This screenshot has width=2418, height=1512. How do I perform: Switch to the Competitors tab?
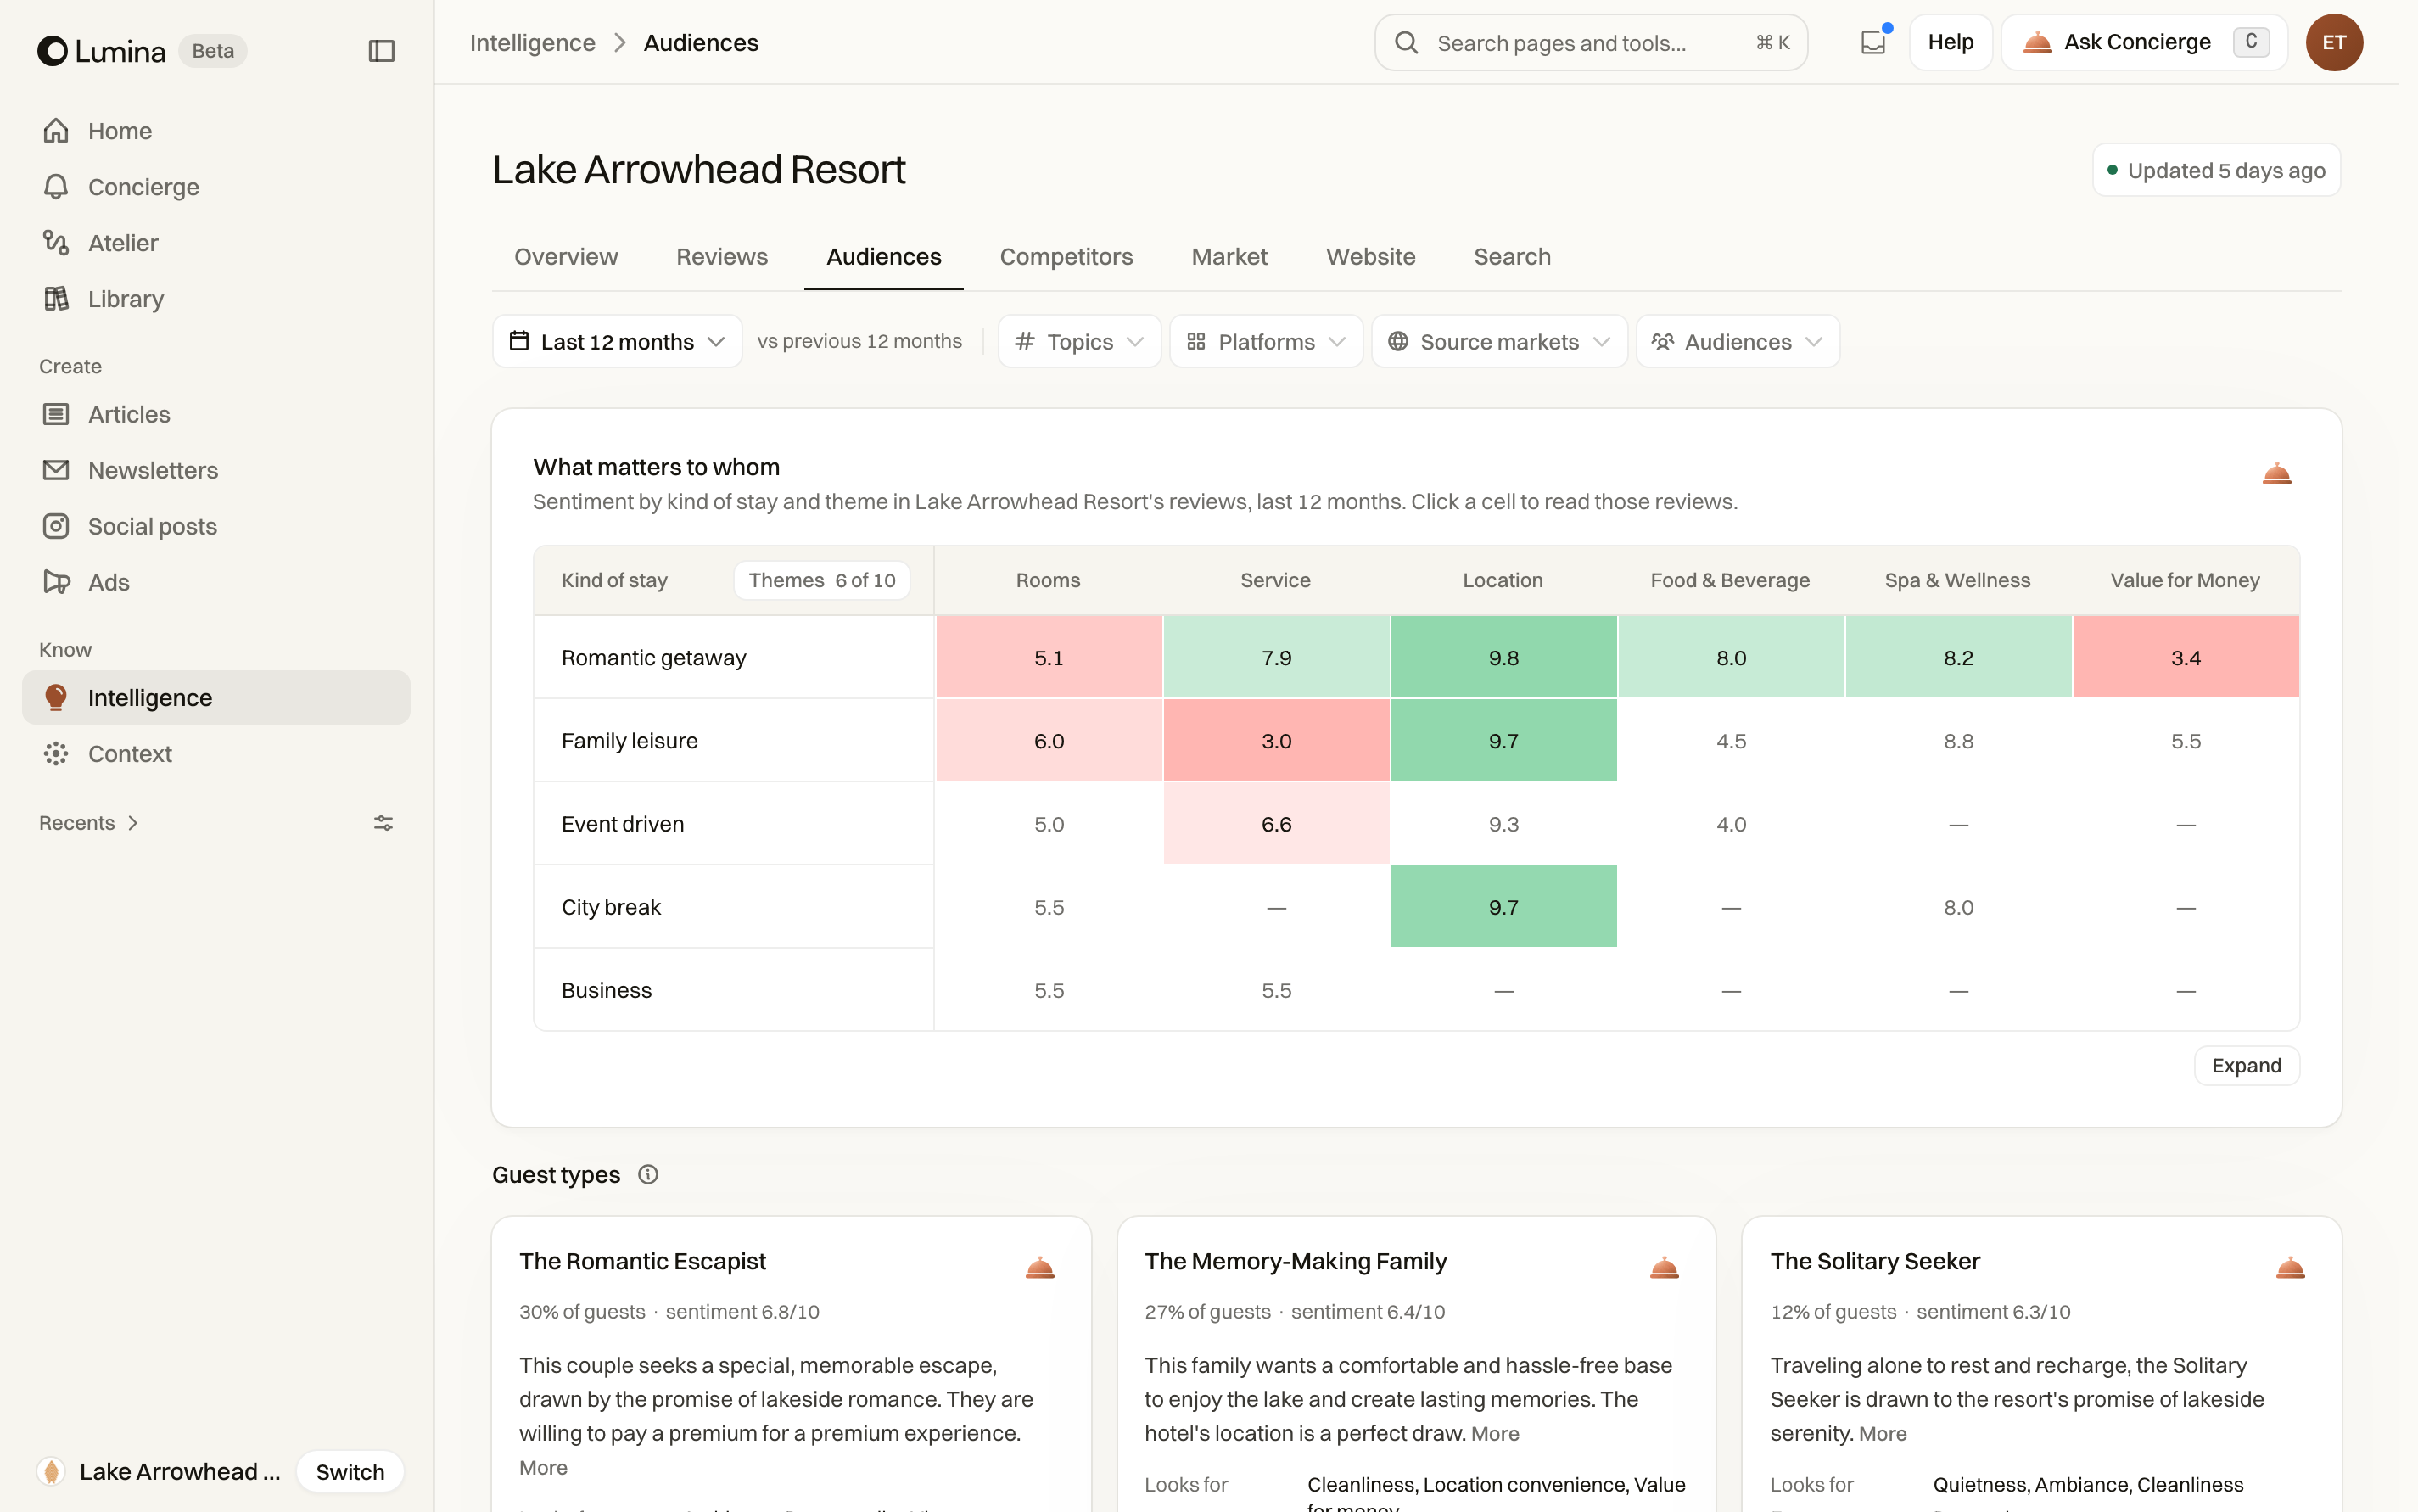point(1066,257)
